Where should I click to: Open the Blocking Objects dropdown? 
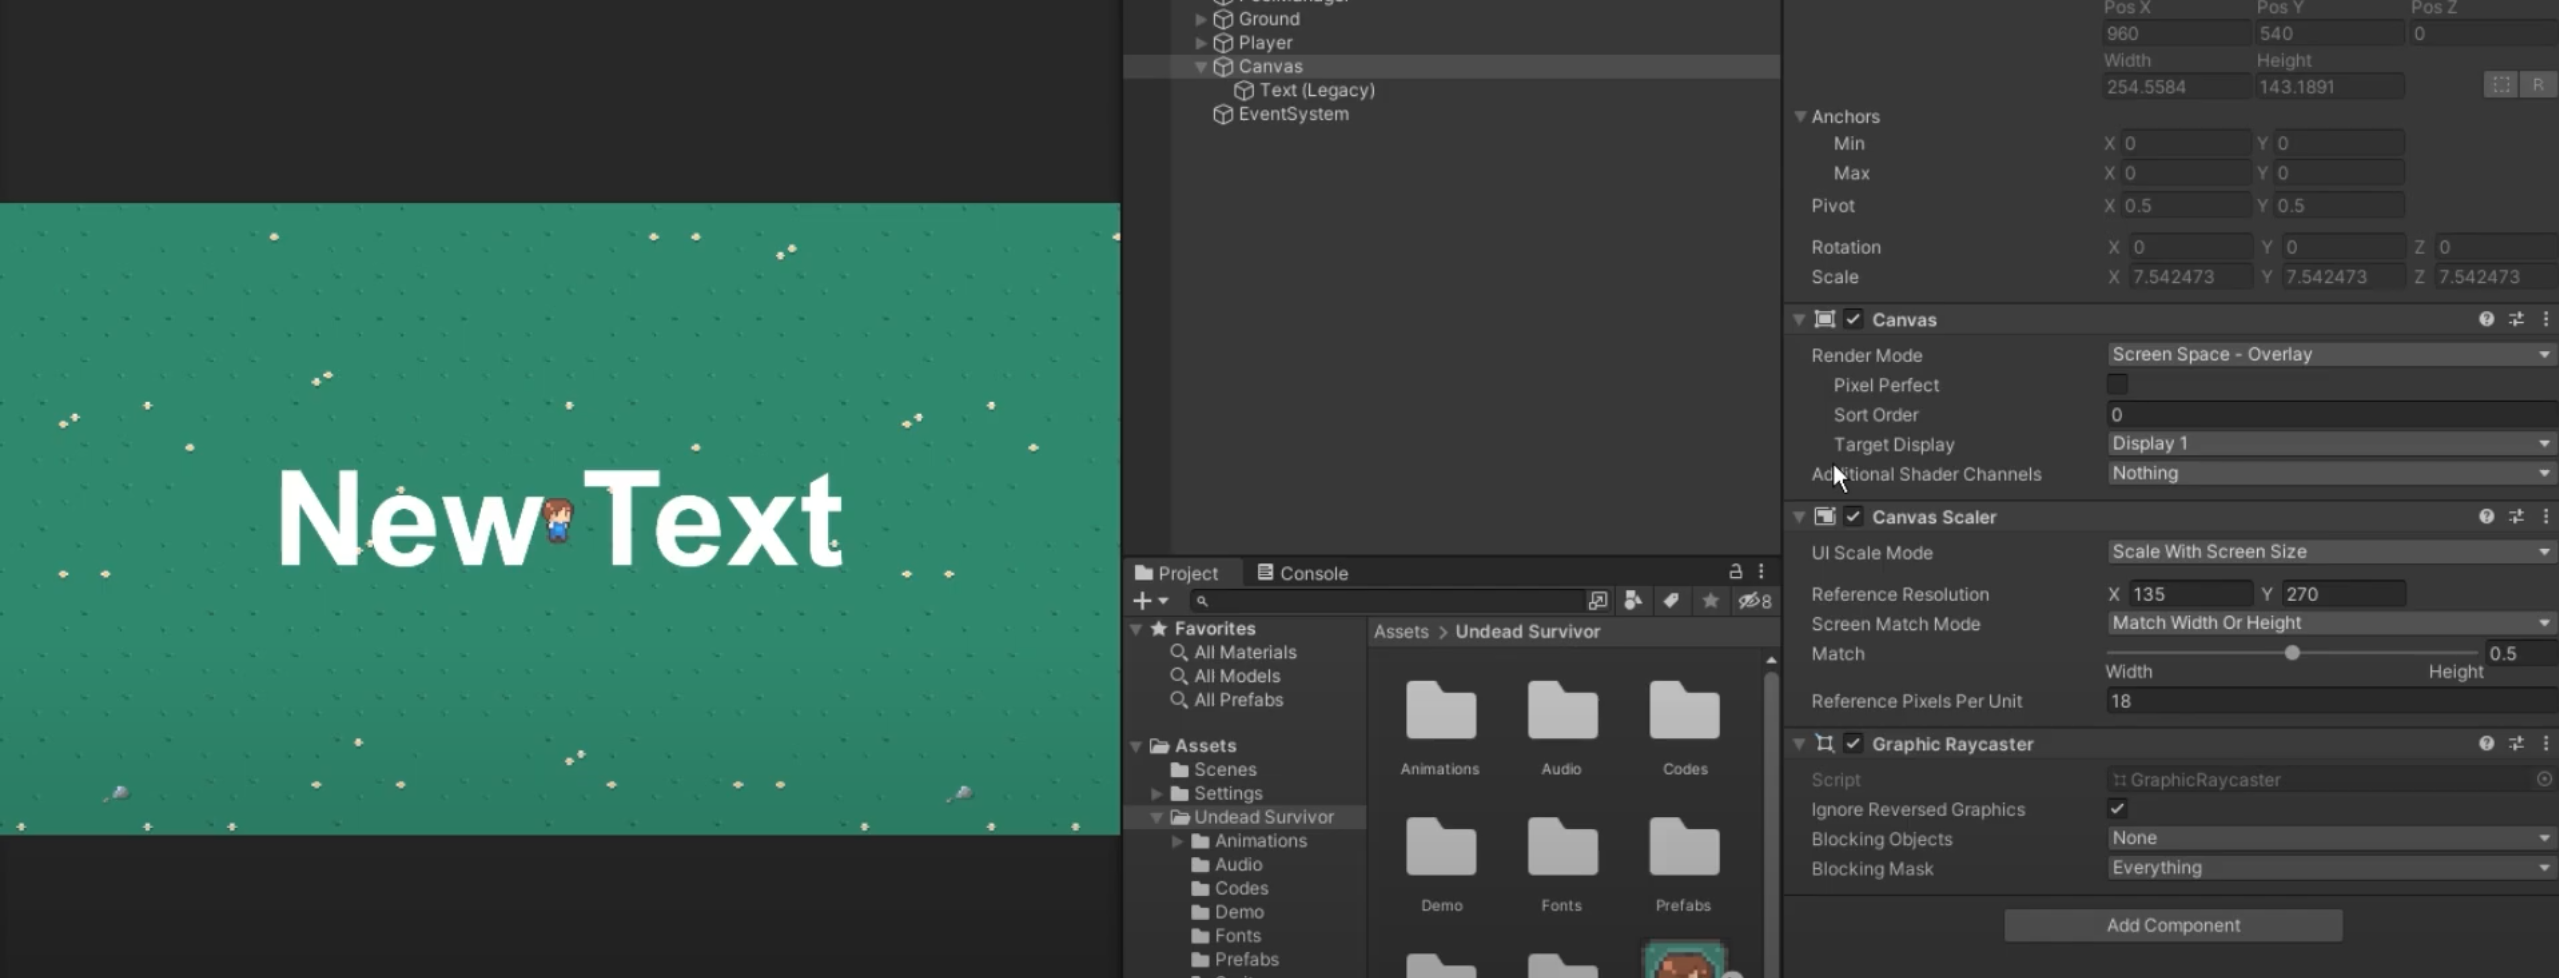click(2330, 838)
